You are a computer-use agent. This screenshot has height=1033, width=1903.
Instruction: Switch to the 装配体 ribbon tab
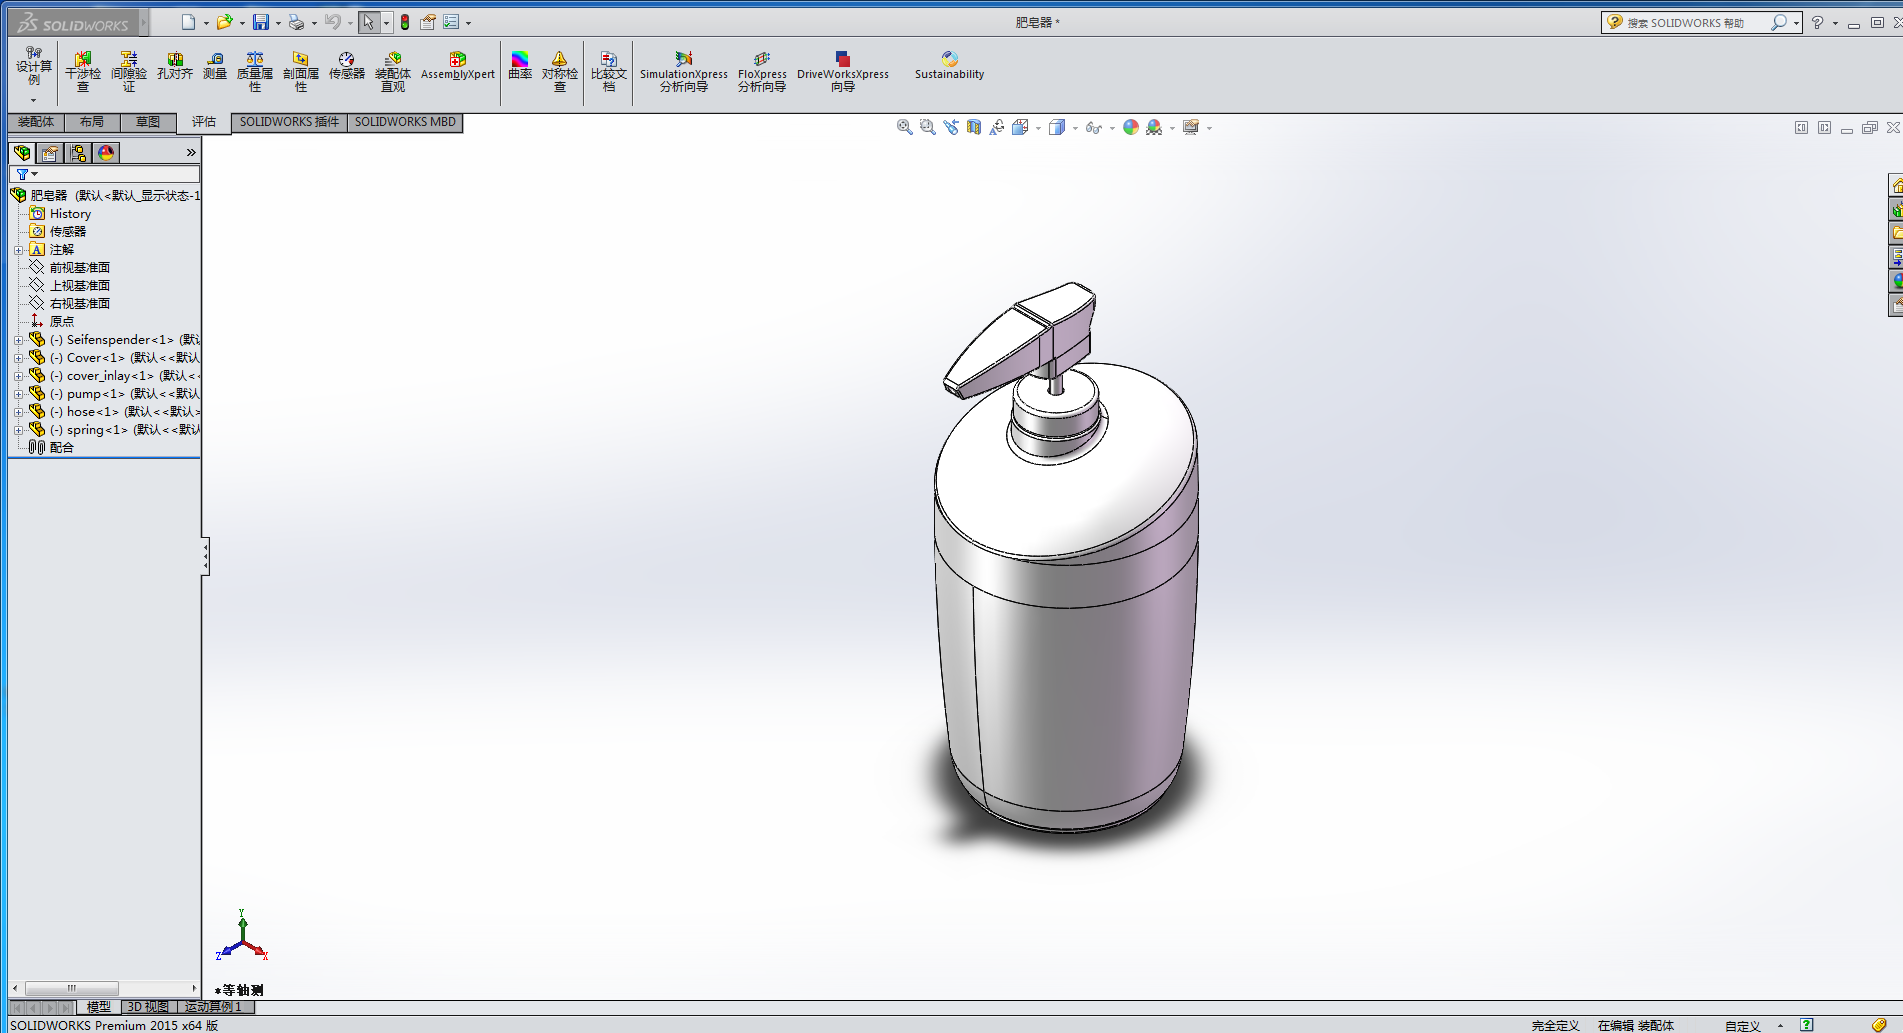[x=36, y=122]
